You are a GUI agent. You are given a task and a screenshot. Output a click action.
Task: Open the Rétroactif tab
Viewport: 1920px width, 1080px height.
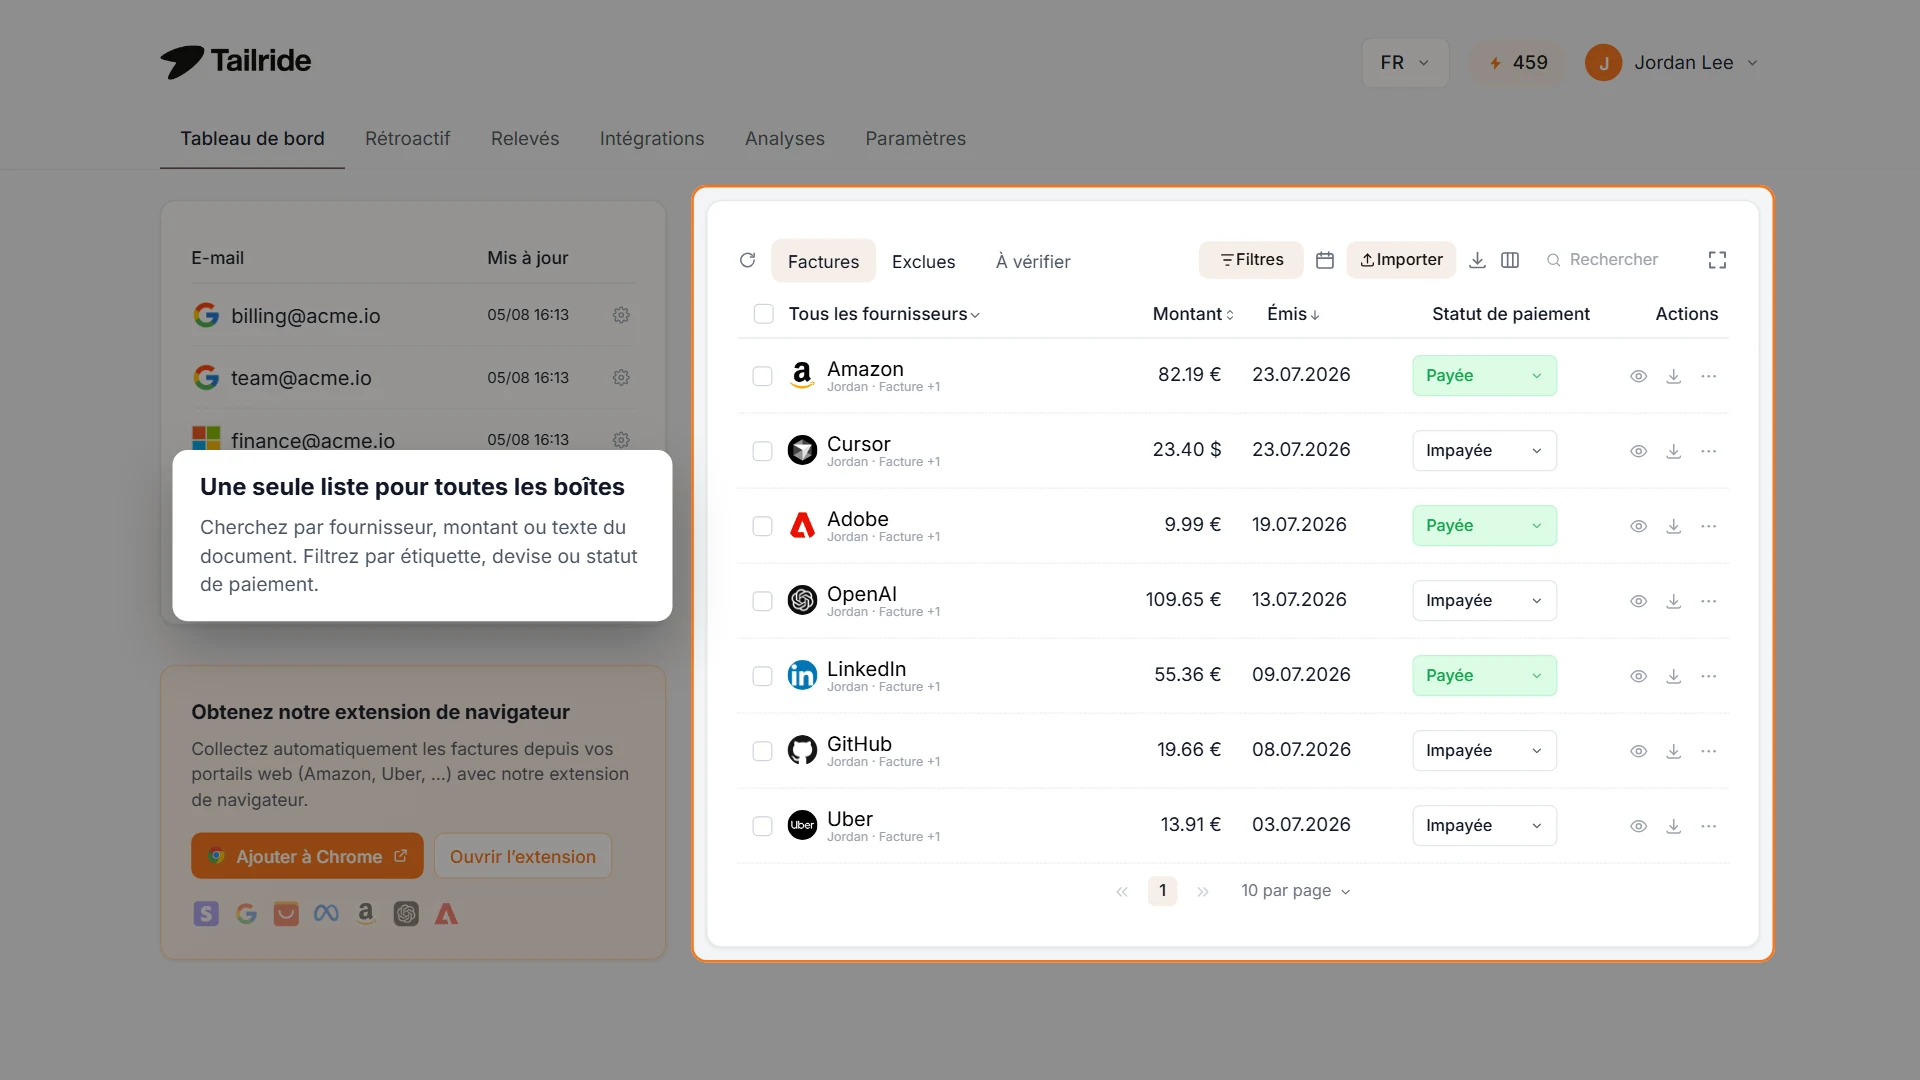click(407, 139)
